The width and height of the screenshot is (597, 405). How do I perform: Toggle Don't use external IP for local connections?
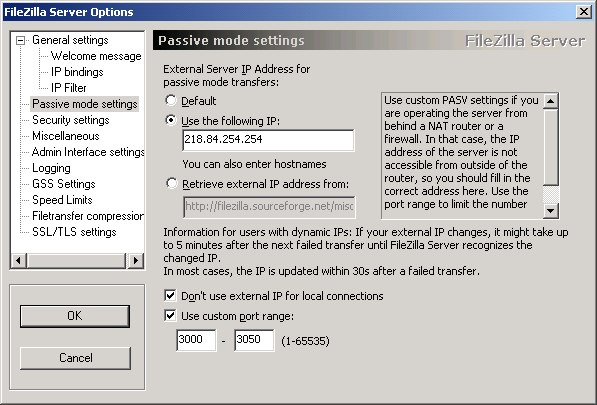click(170, 295)
